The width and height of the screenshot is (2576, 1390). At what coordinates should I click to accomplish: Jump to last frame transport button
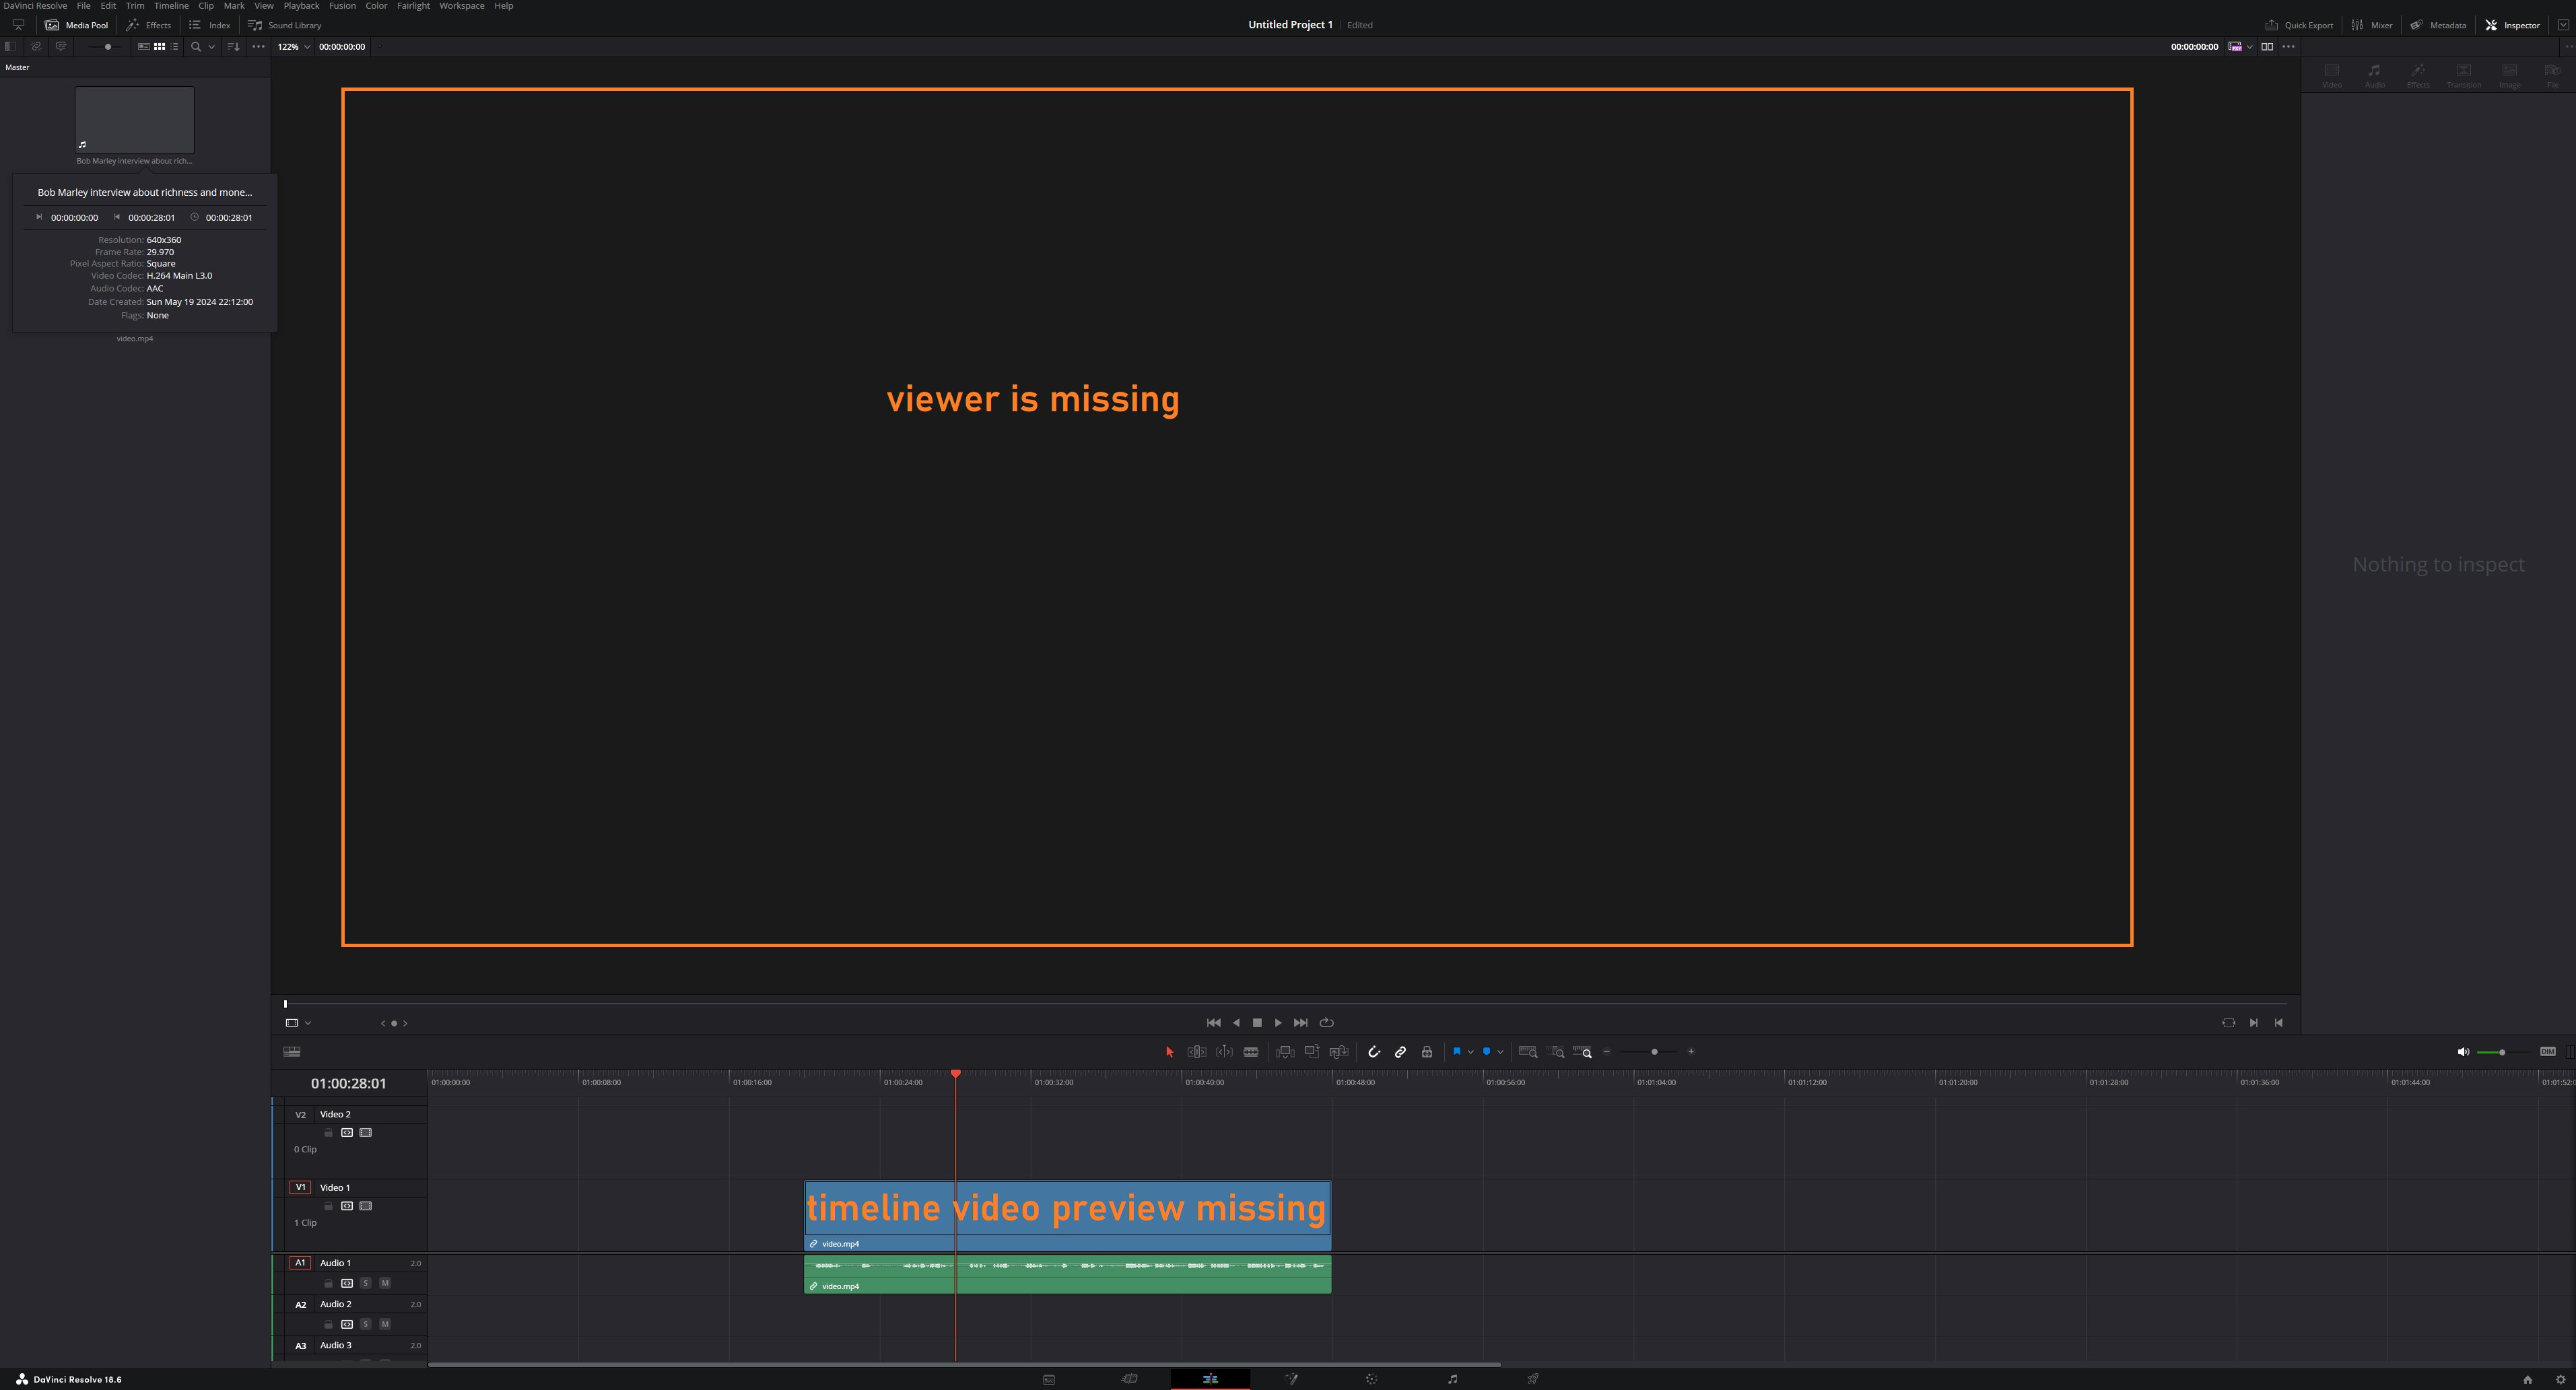[x=1300, y=1023]
